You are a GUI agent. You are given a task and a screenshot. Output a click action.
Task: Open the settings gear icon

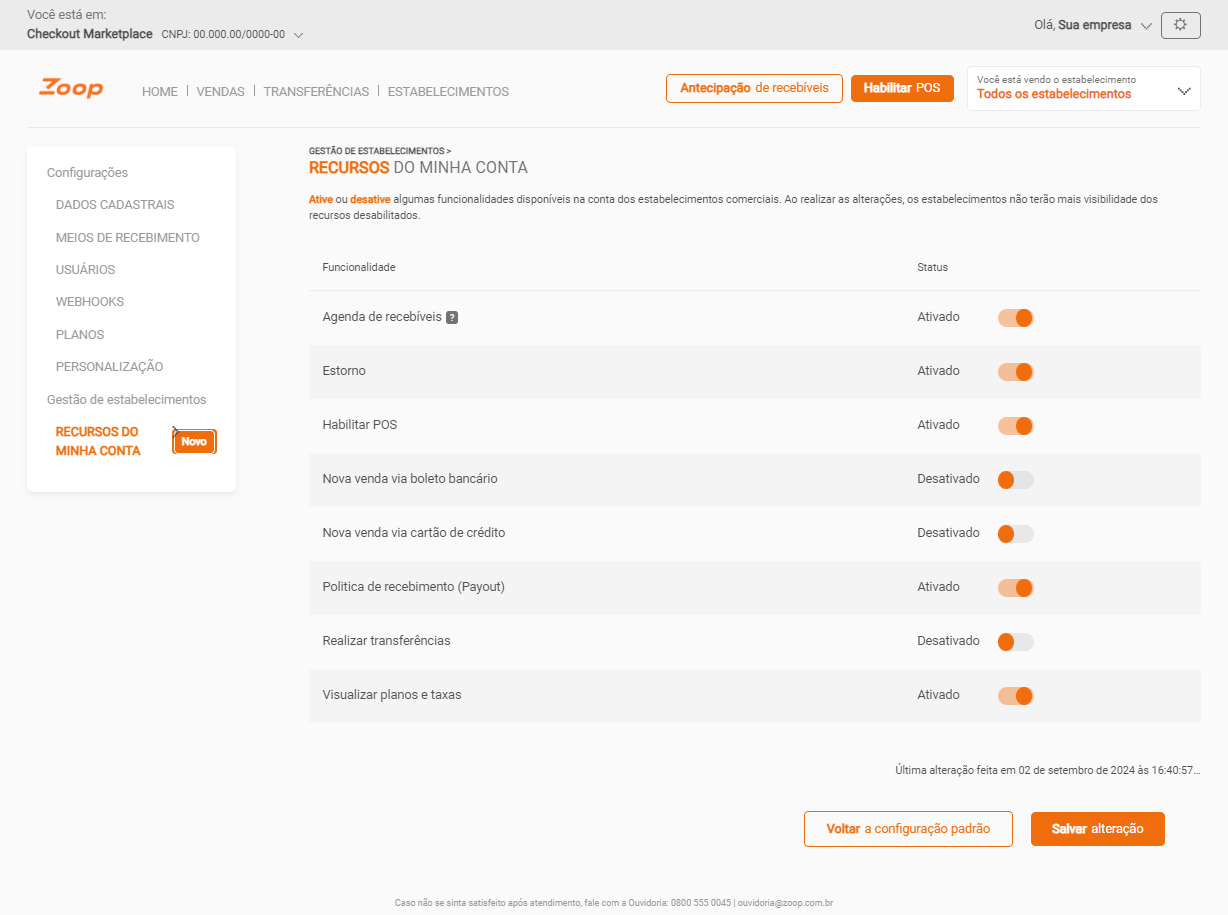[x=1180, y=25]
